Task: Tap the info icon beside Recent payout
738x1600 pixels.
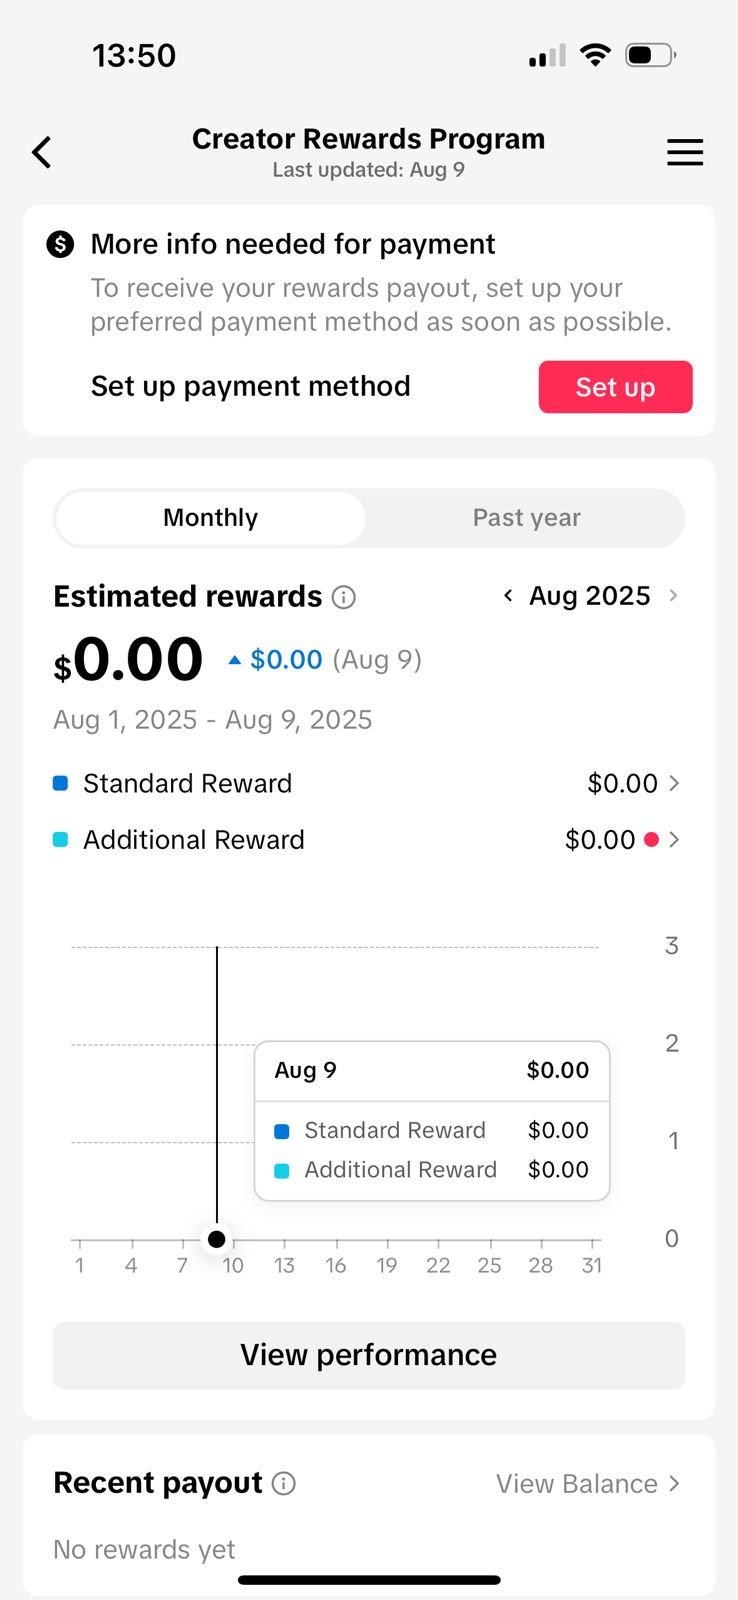Action: (284, 1483)
